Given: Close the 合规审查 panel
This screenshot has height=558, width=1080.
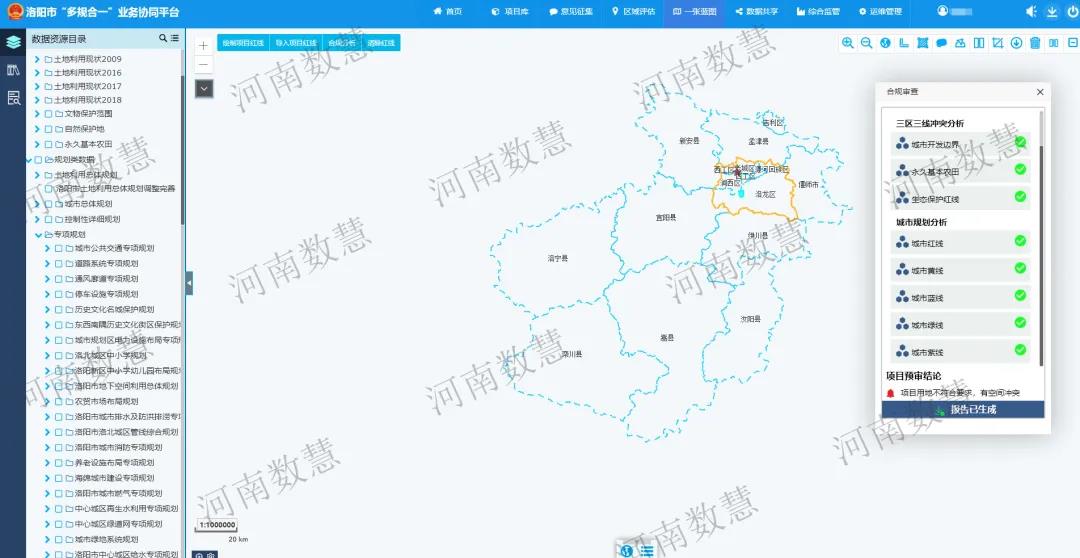Looking at the screenshot, I should click(x=1040, y=92).
